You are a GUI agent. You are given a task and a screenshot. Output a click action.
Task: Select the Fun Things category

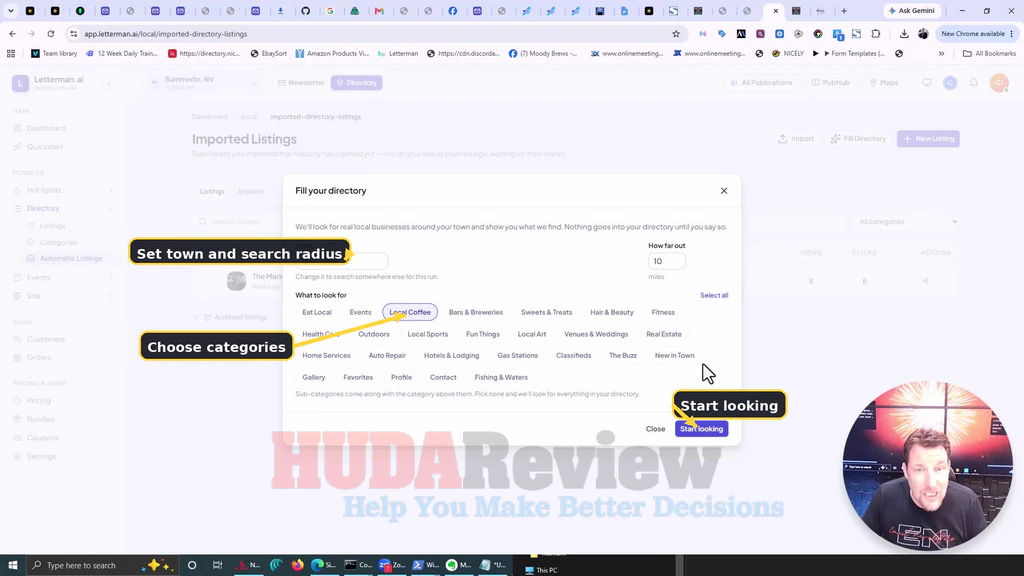(x=483, y=334)
